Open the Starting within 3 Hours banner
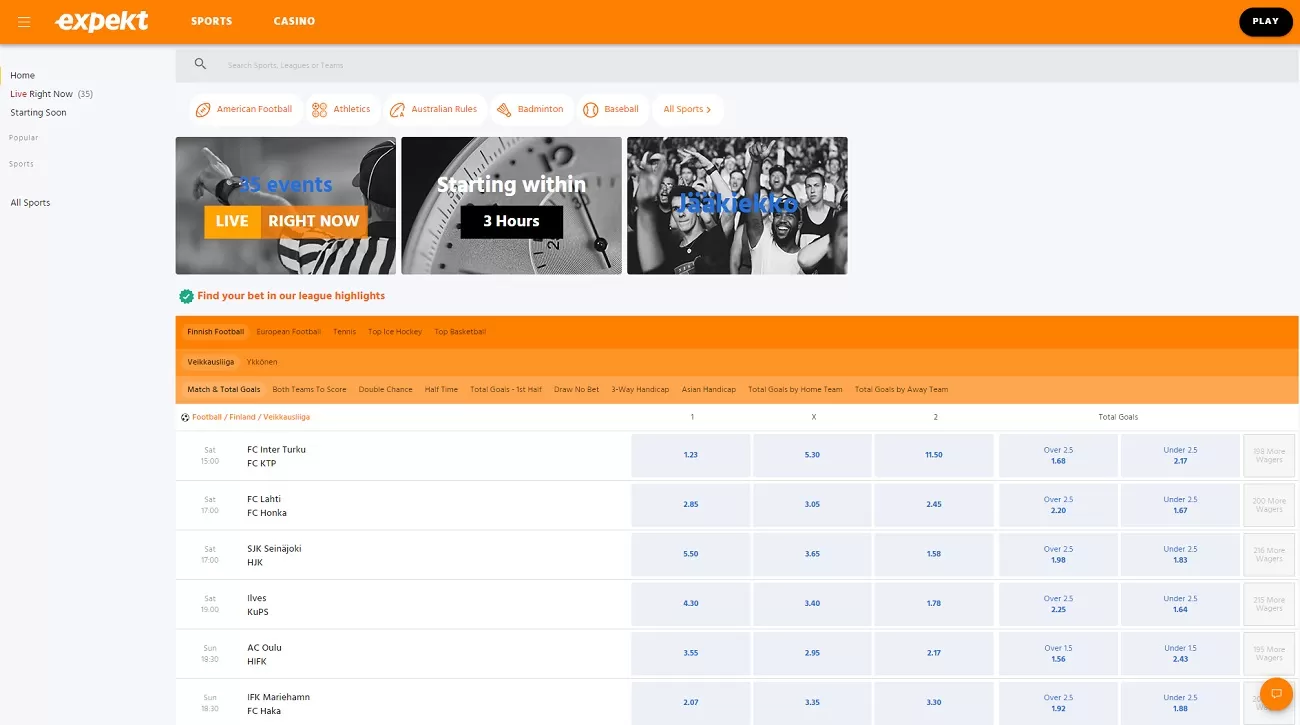This screenshot has width=1300, height=725. point(511,206)
